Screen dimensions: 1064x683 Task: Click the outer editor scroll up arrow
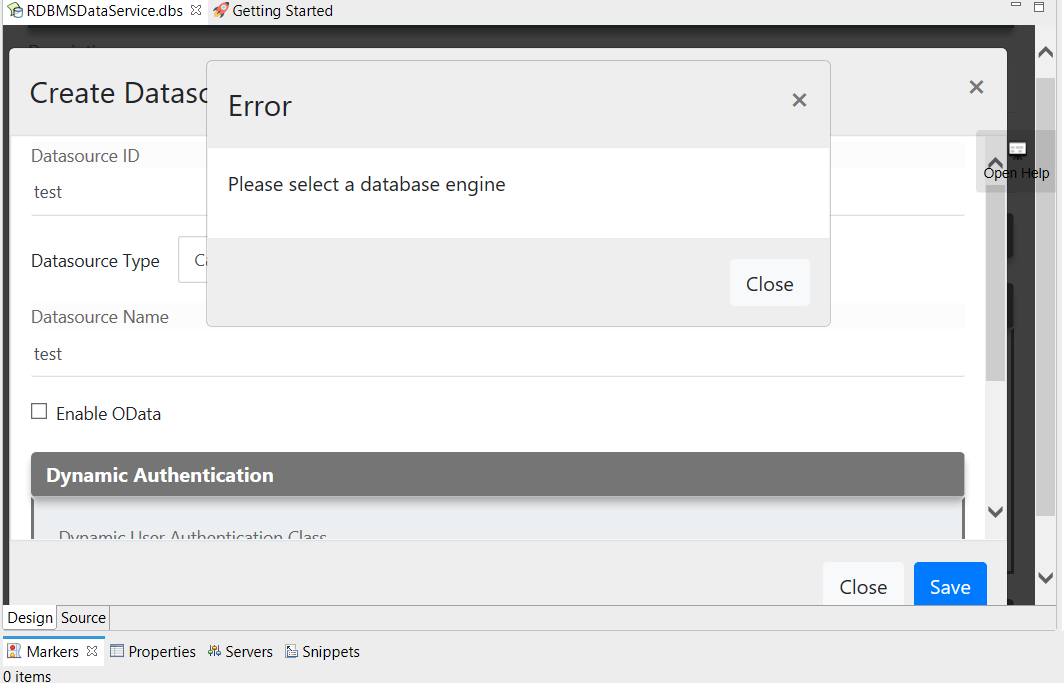(1046, 52)
